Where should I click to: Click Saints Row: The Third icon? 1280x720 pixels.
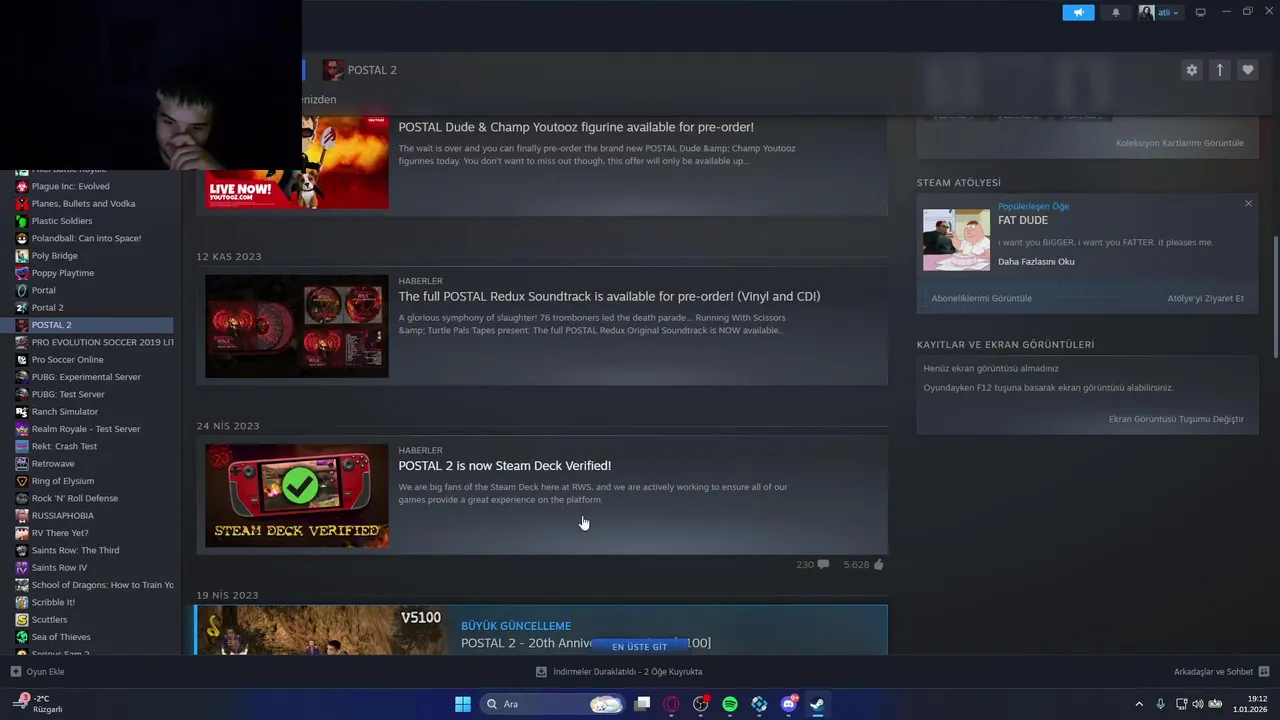click(22, 550)
